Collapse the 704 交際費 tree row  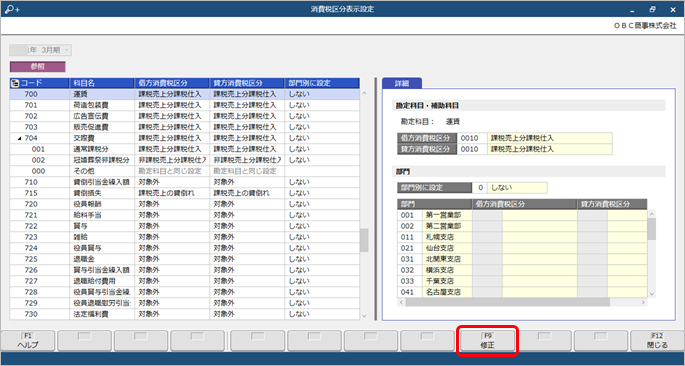(x=19, y=138)
